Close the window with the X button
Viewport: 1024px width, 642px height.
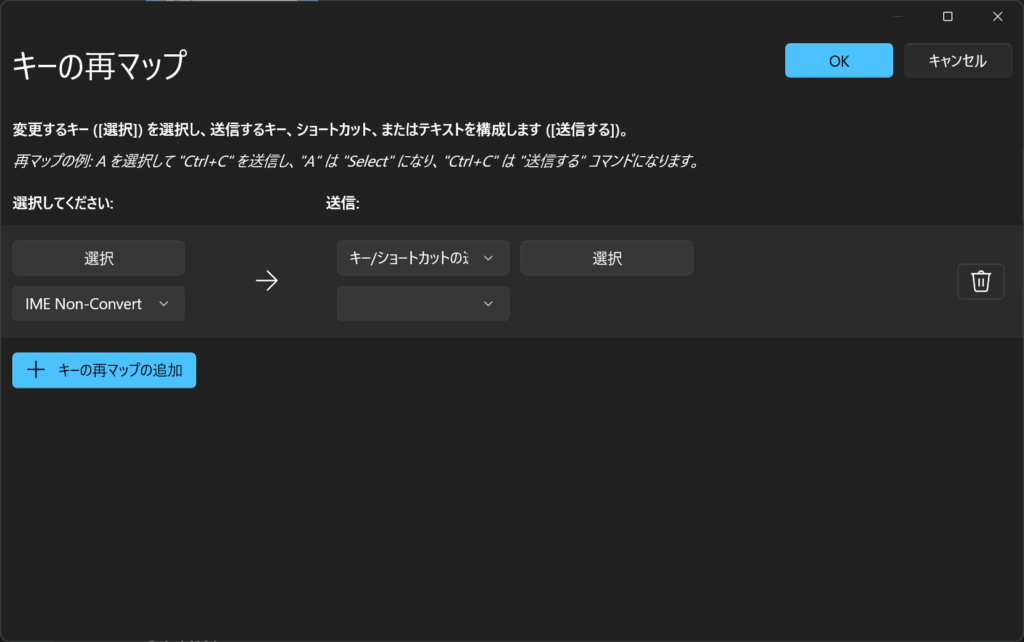coord(997,16)
